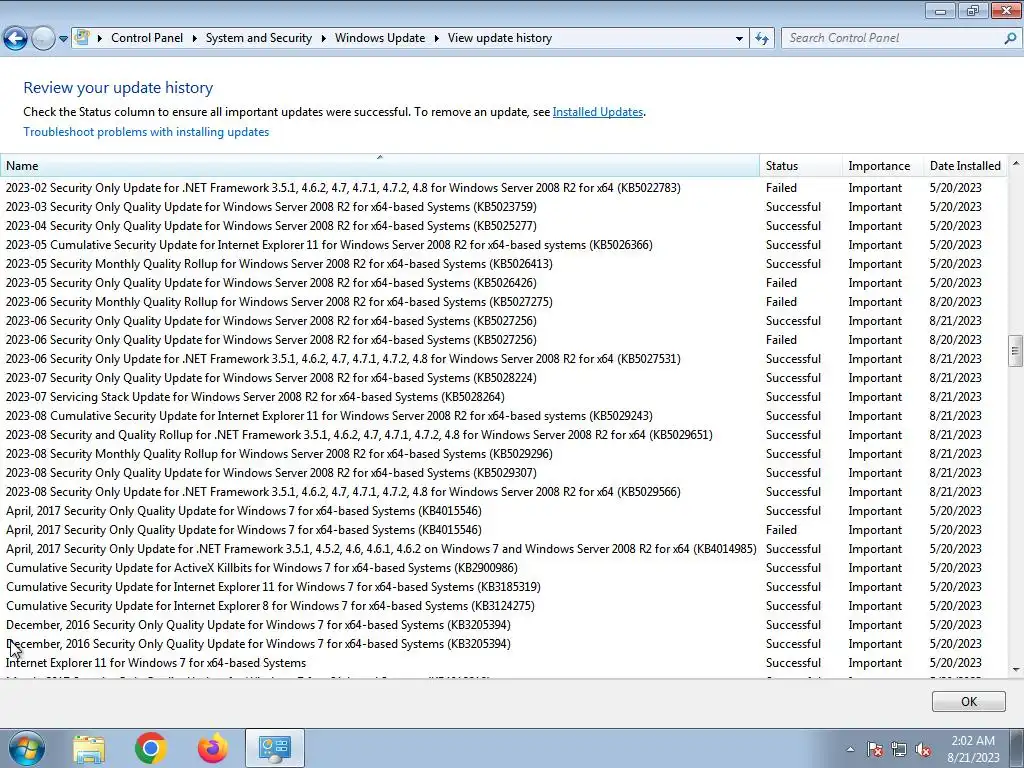
Task: Select update KB5023759 row
Action: [504, 207]
